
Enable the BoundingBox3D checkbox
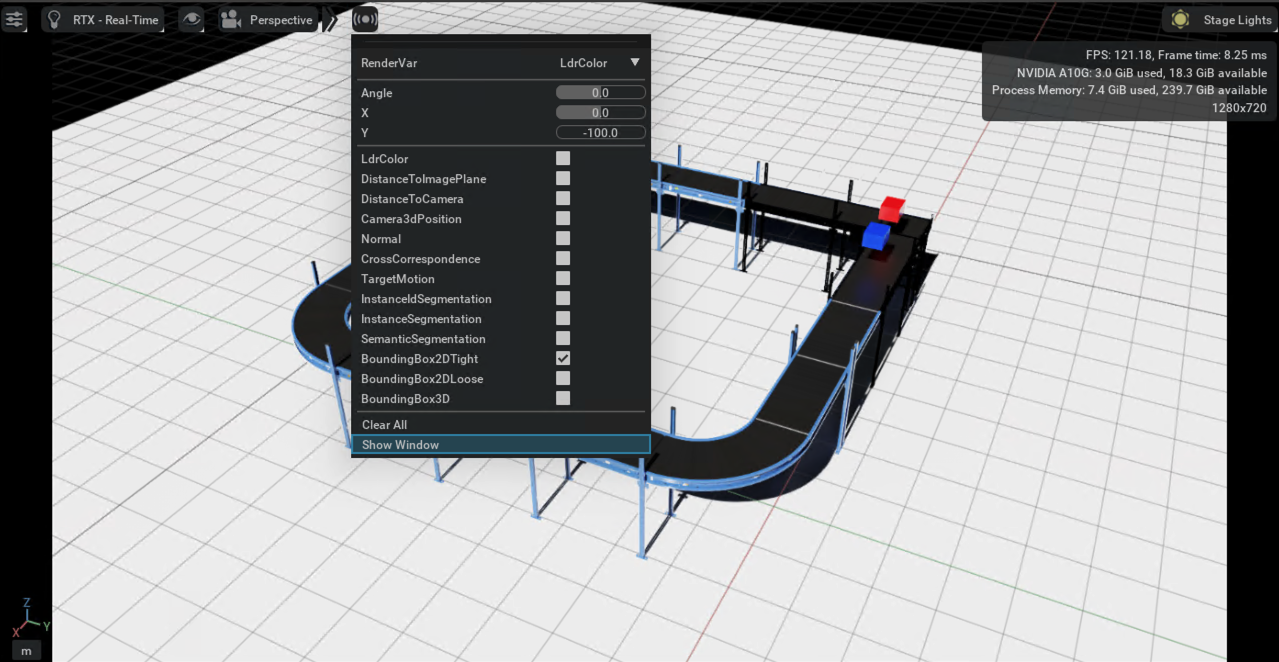pos(563,398)
